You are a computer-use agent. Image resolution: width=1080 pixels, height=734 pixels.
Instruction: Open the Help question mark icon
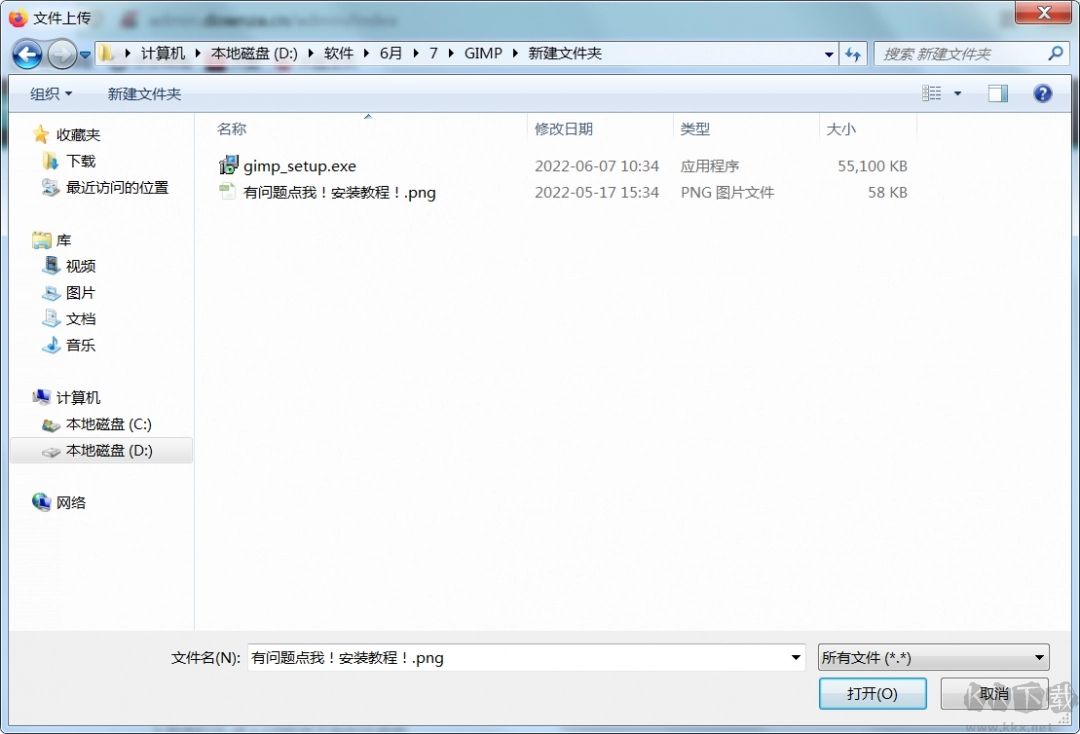1043,93
